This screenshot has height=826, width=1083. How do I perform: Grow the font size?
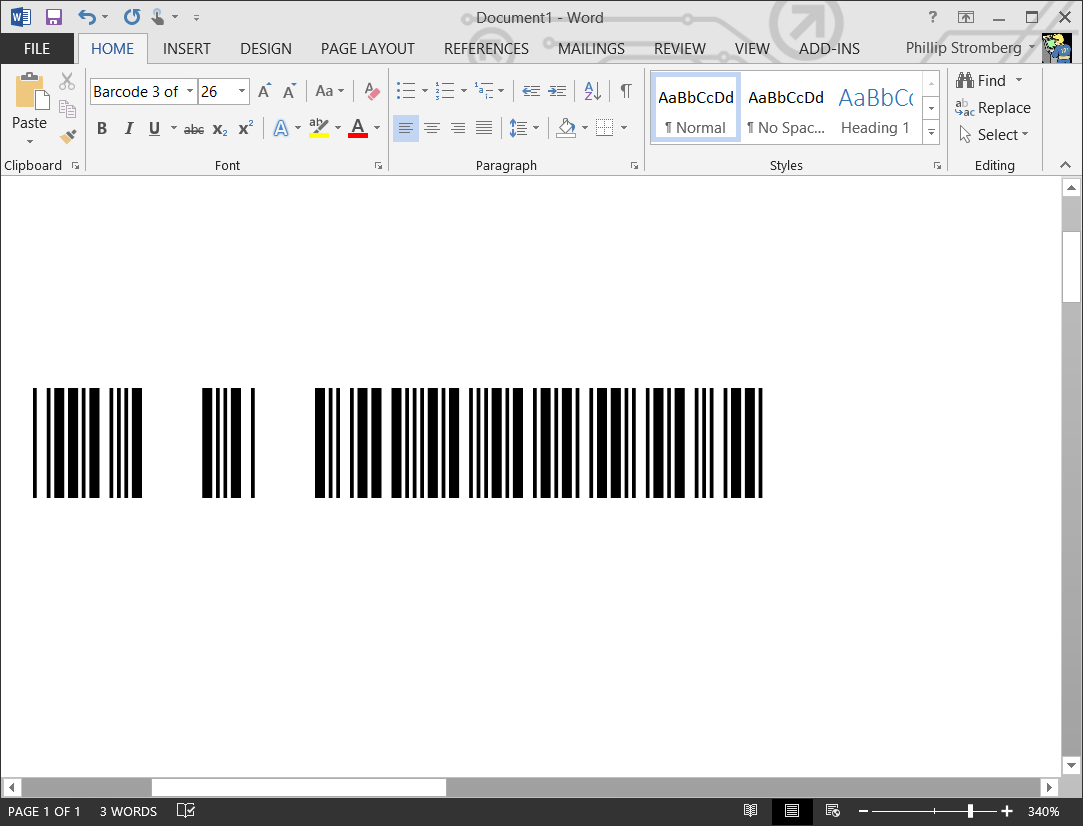(265, 91)
